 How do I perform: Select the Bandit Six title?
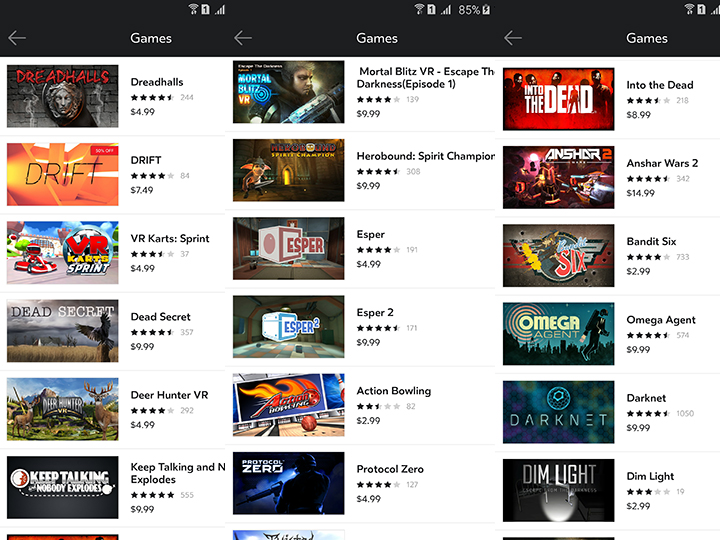pyautogui.click(x=651, y=242)
